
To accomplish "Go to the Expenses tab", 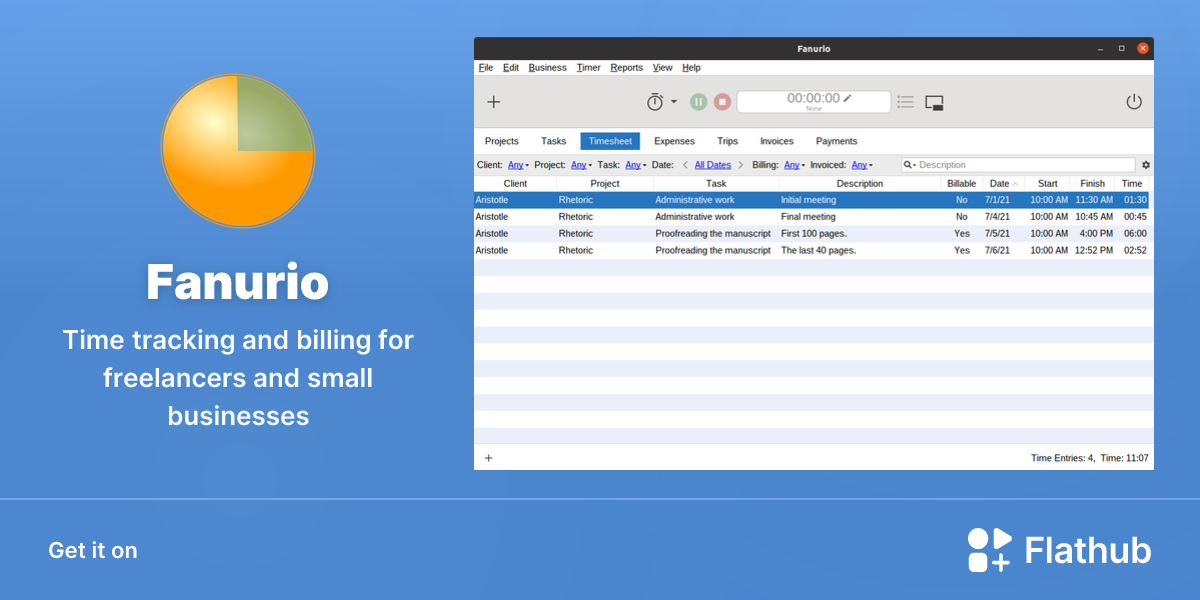I will (674, 141).
